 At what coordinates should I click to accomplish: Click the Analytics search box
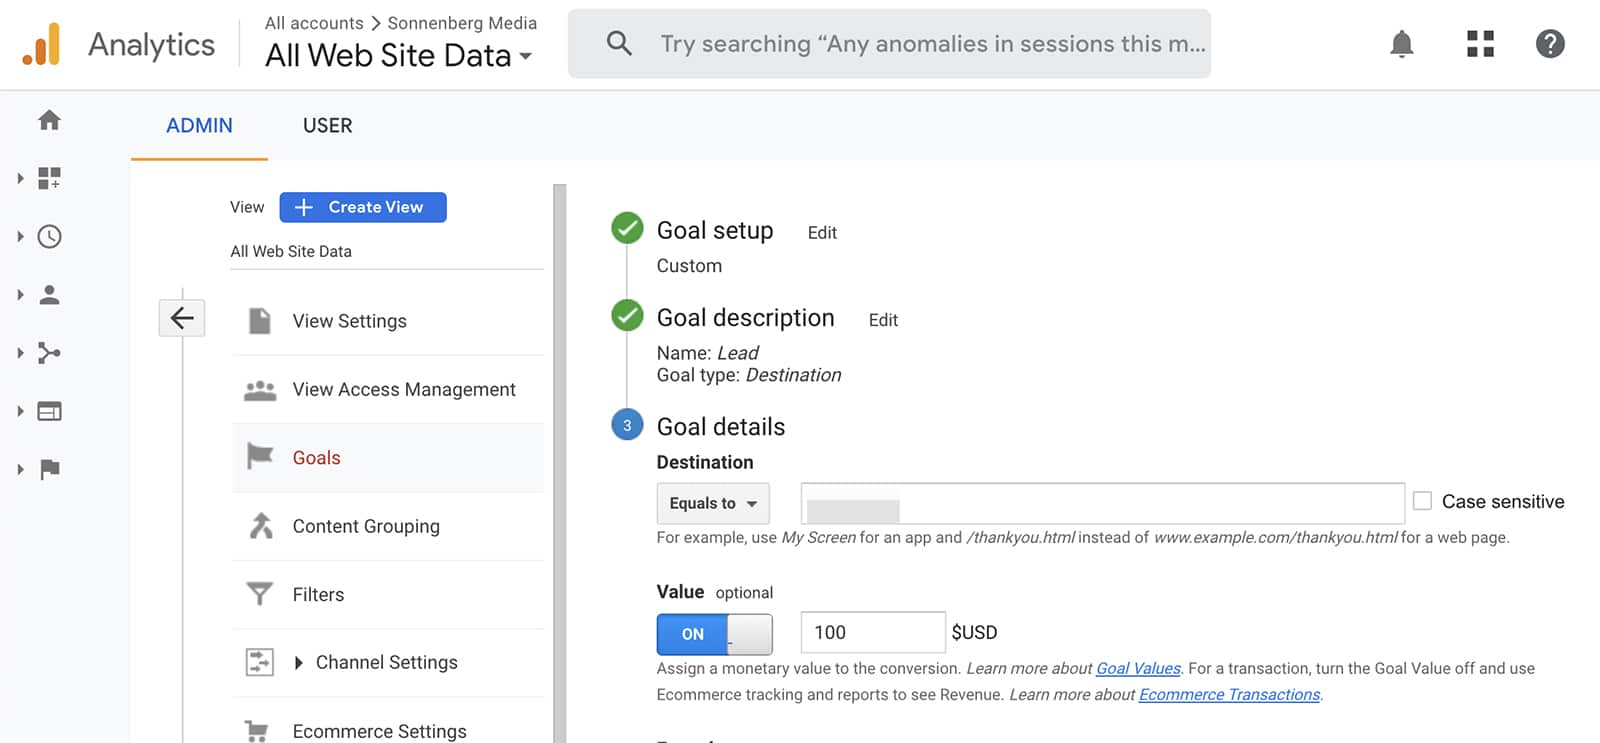click(x=889, y=44)
